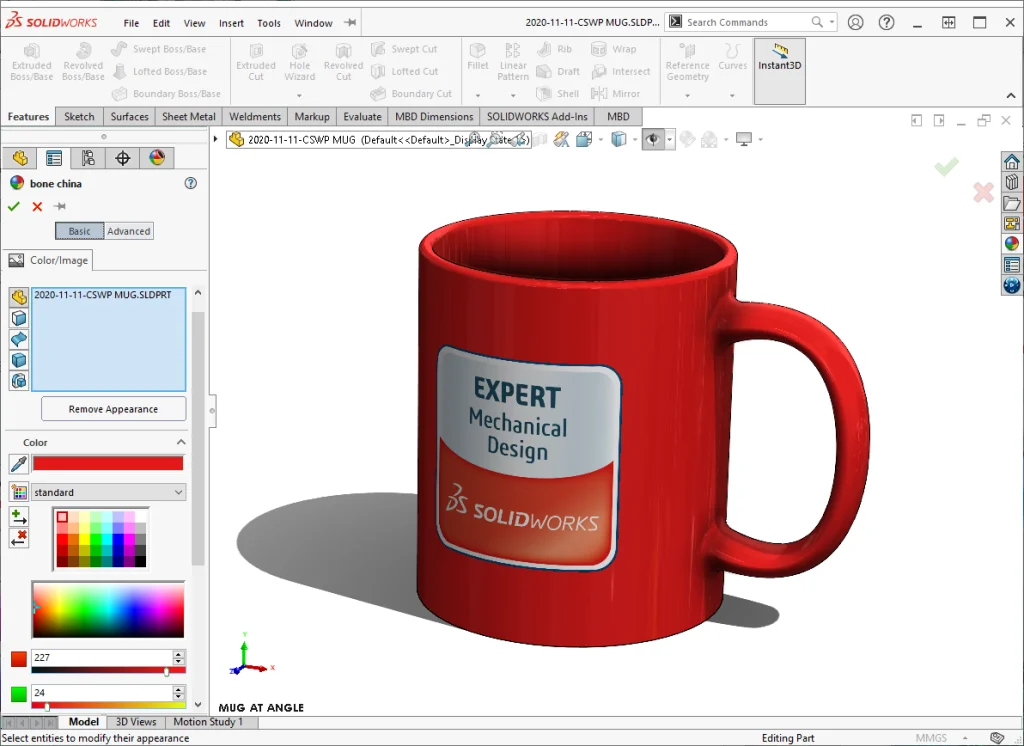Click the appearance help question icon
The height and width of the screenshot is (746, 1024).
coord(191,184)
